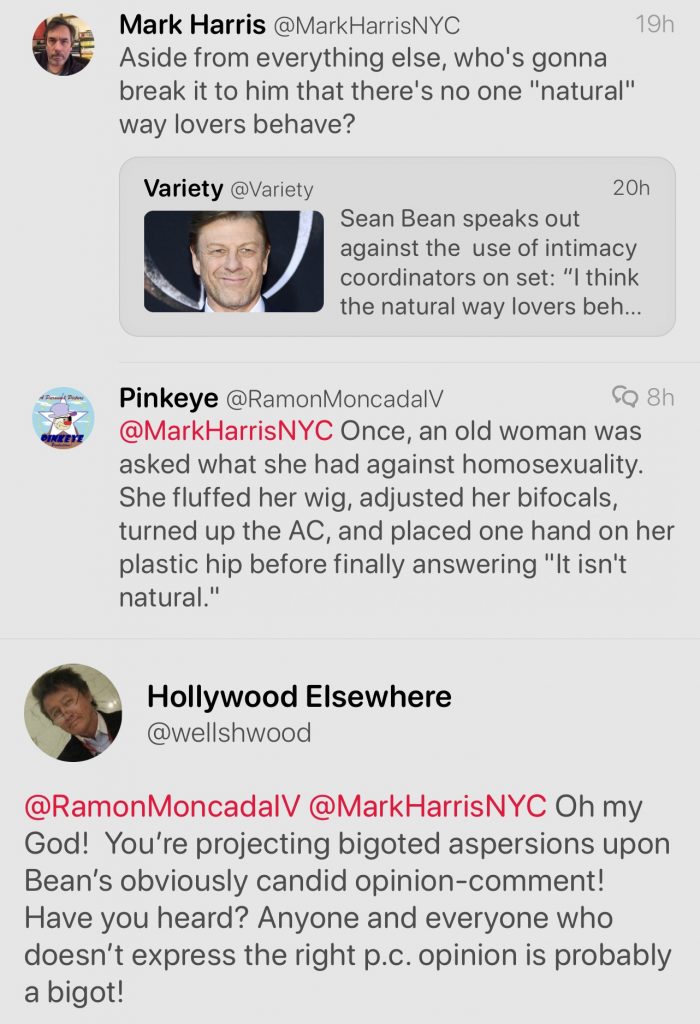Tap the @RamonMoncadaIV mention in Hollywood Elsewhere's reply
700x1024 pixels.
pos(162,806)
